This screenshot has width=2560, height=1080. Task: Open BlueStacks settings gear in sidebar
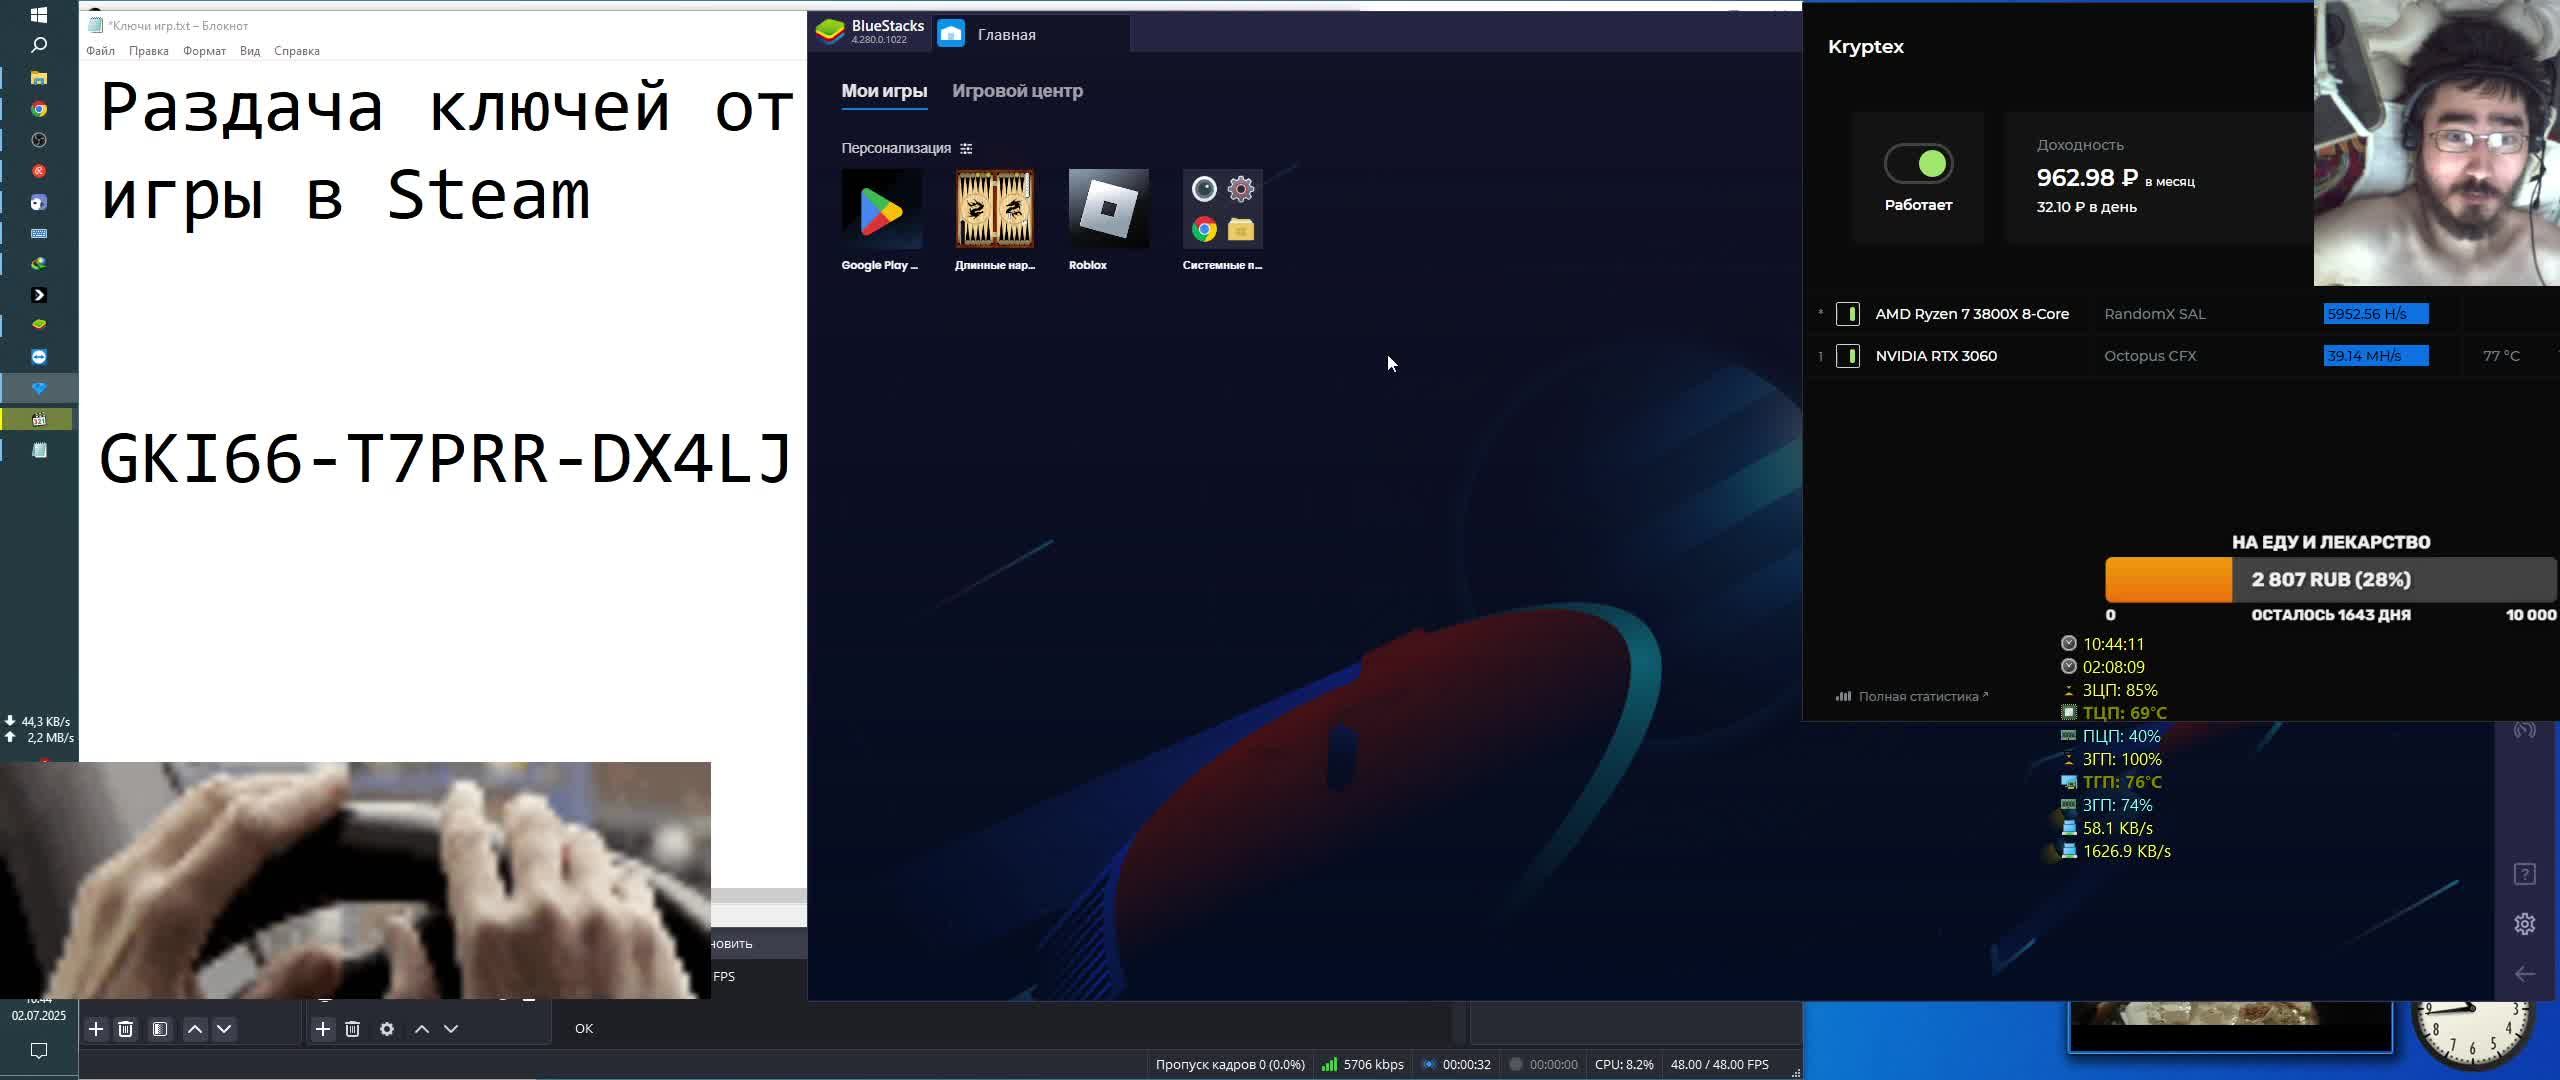pyautogui.click(x=2524, y=924)
